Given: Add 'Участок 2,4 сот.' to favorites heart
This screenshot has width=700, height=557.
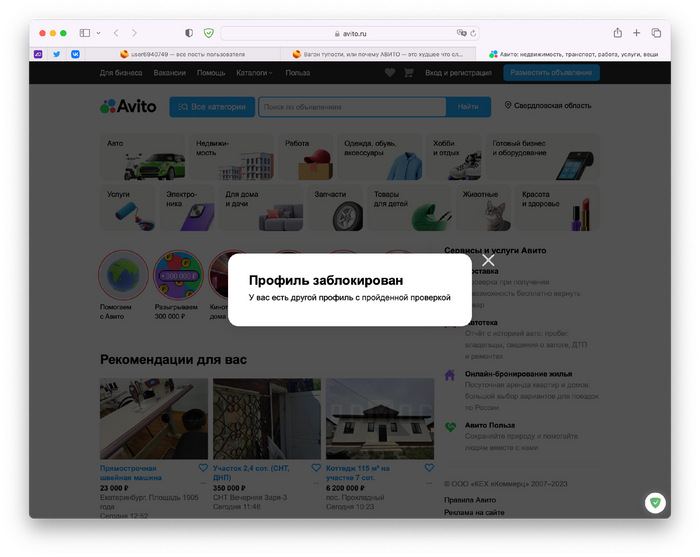Looking at the screenshot, I should coord(316,468).
